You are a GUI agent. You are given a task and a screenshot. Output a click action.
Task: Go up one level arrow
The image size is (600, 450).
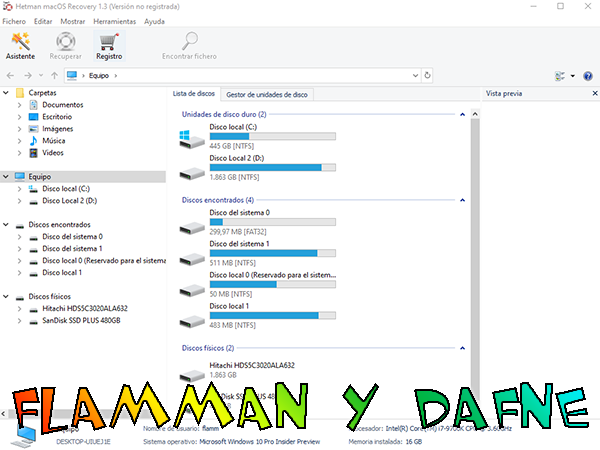54,75
